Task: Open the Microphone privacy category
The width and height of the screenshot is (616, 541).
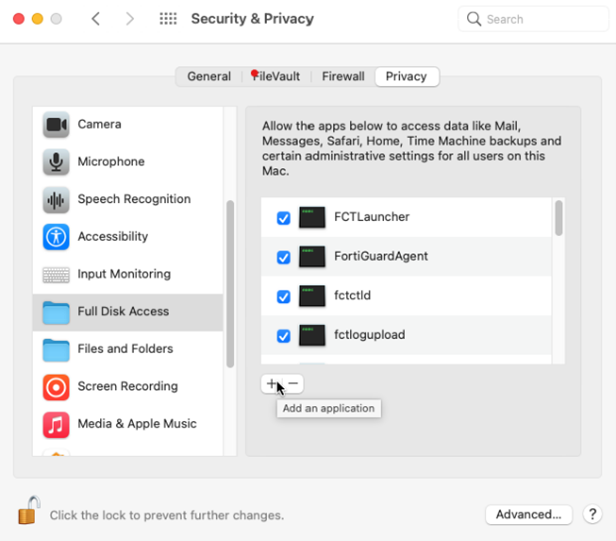Action: (110, 162)
